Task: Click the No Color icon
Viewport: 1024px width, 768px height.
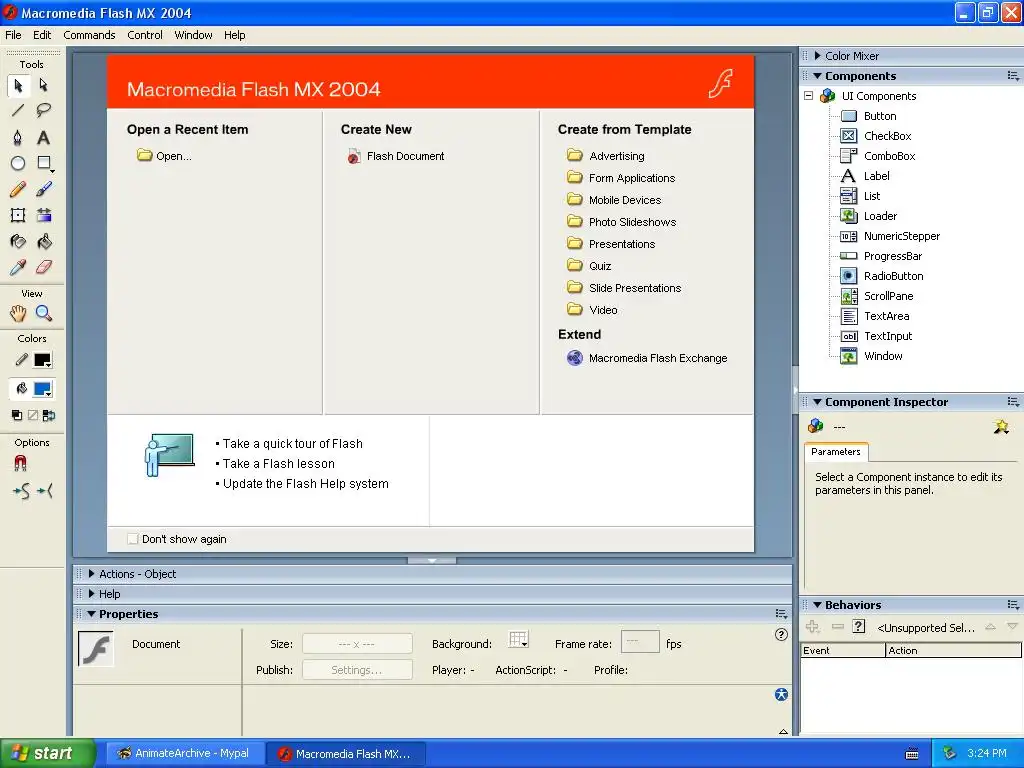Action: coord(33,415)
